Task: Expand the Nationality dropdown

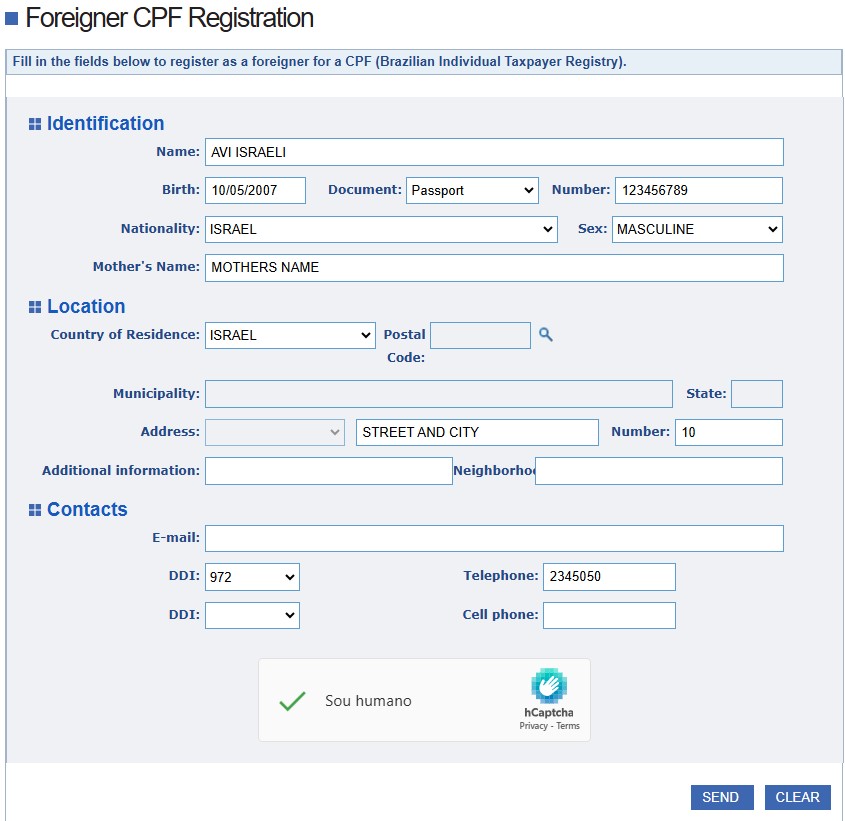Action: (380, 229)
